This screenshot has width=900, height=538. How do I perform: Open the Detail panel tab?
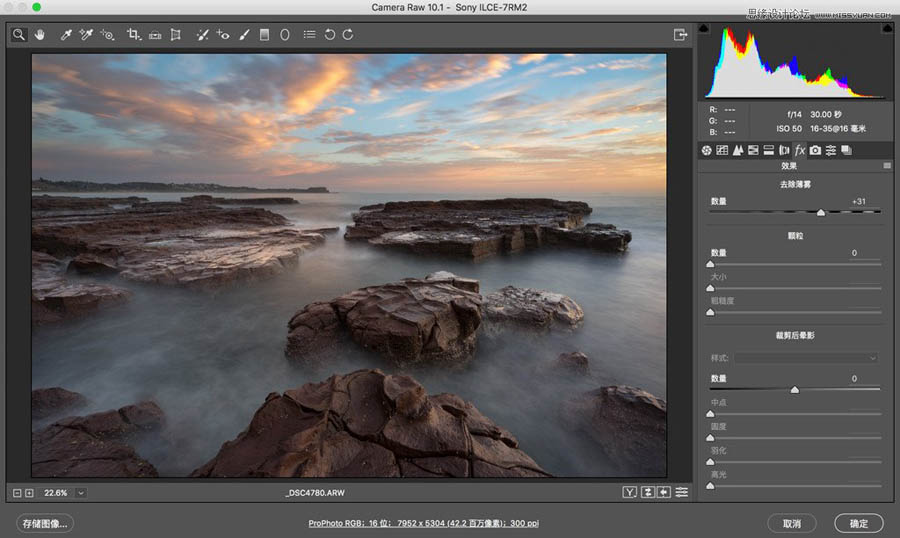(738, 150)
